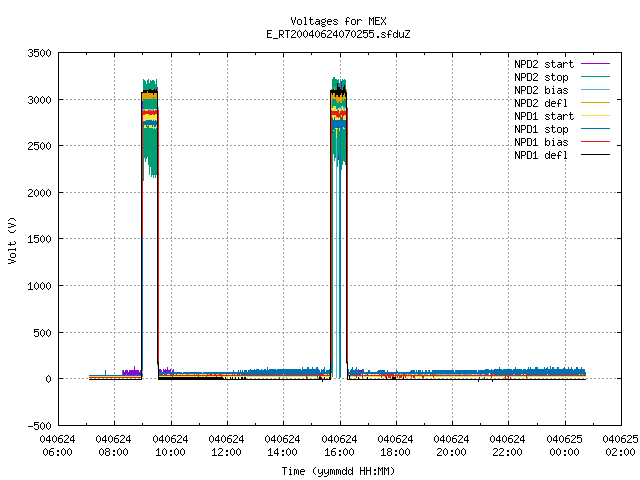Click the 'NPD1 stop' legend label
This screenshot has height=480, width=640.
pos(541,129)
